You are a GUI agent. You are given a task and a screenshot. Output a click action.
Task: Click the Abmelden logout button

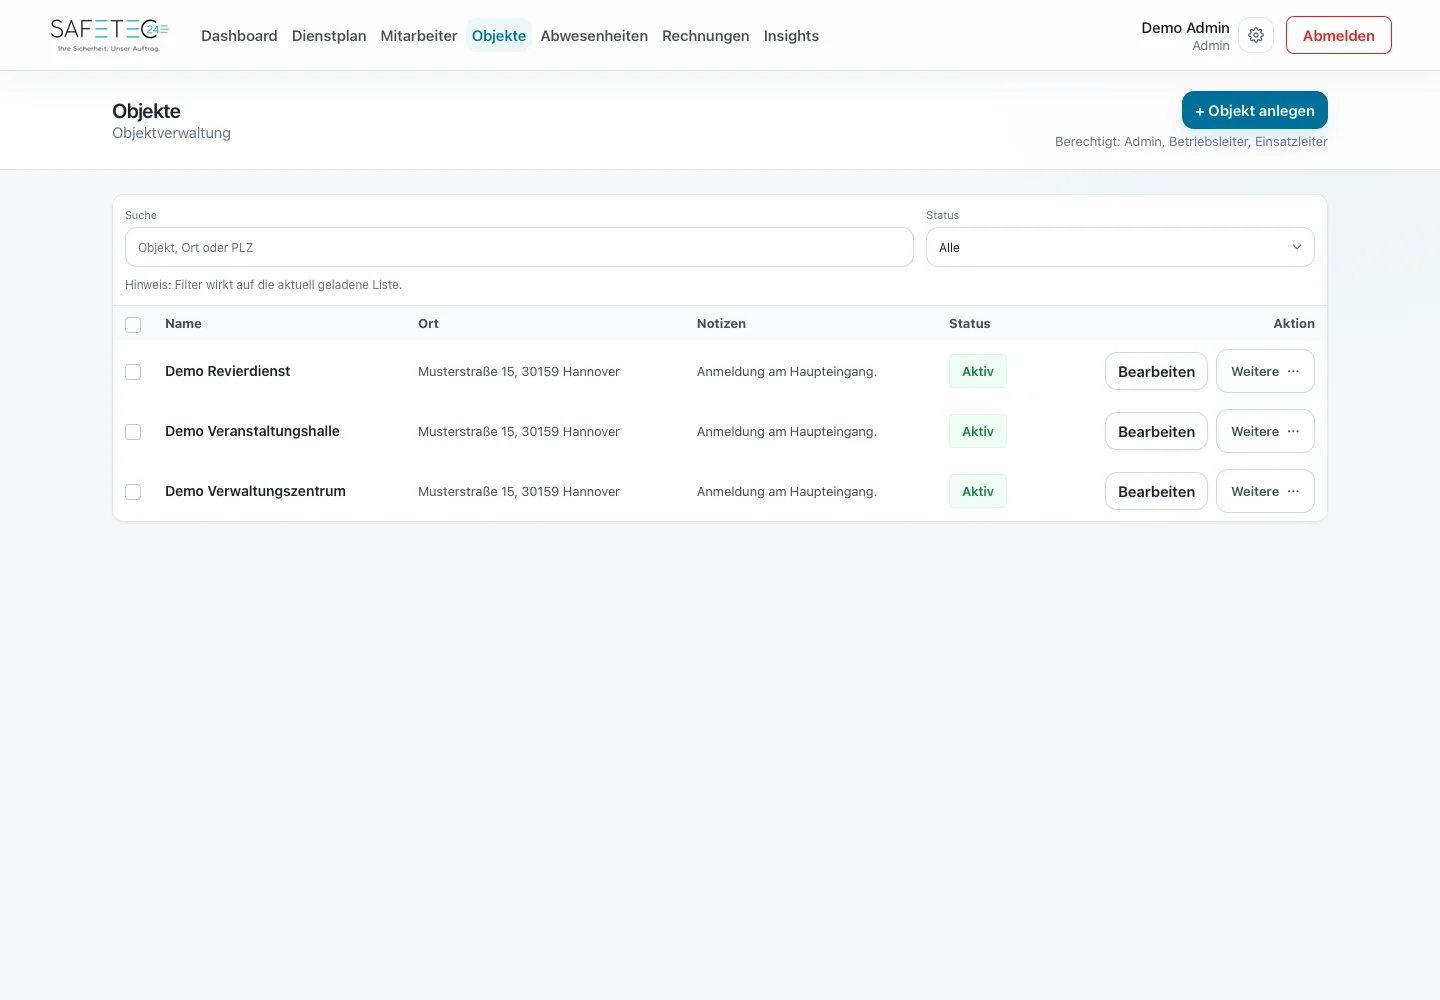tap(1339, 35)
